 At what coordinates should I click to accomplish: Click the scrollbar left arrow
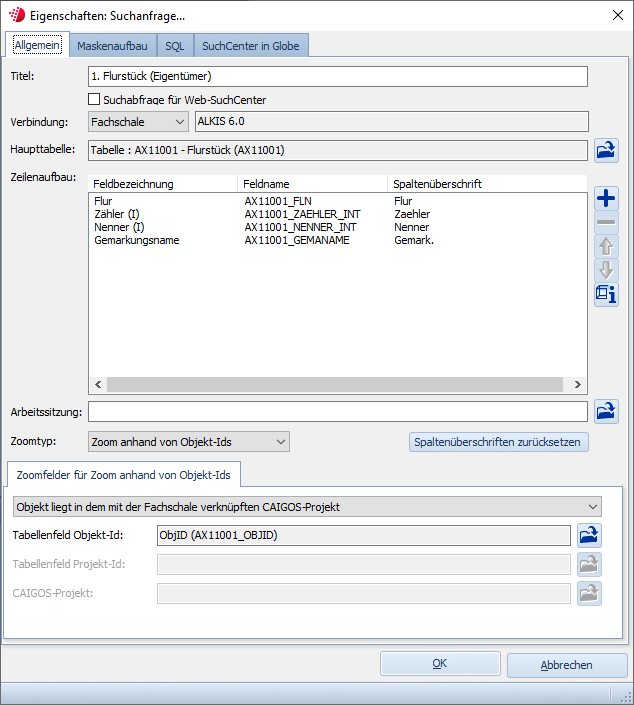[98, 384]
